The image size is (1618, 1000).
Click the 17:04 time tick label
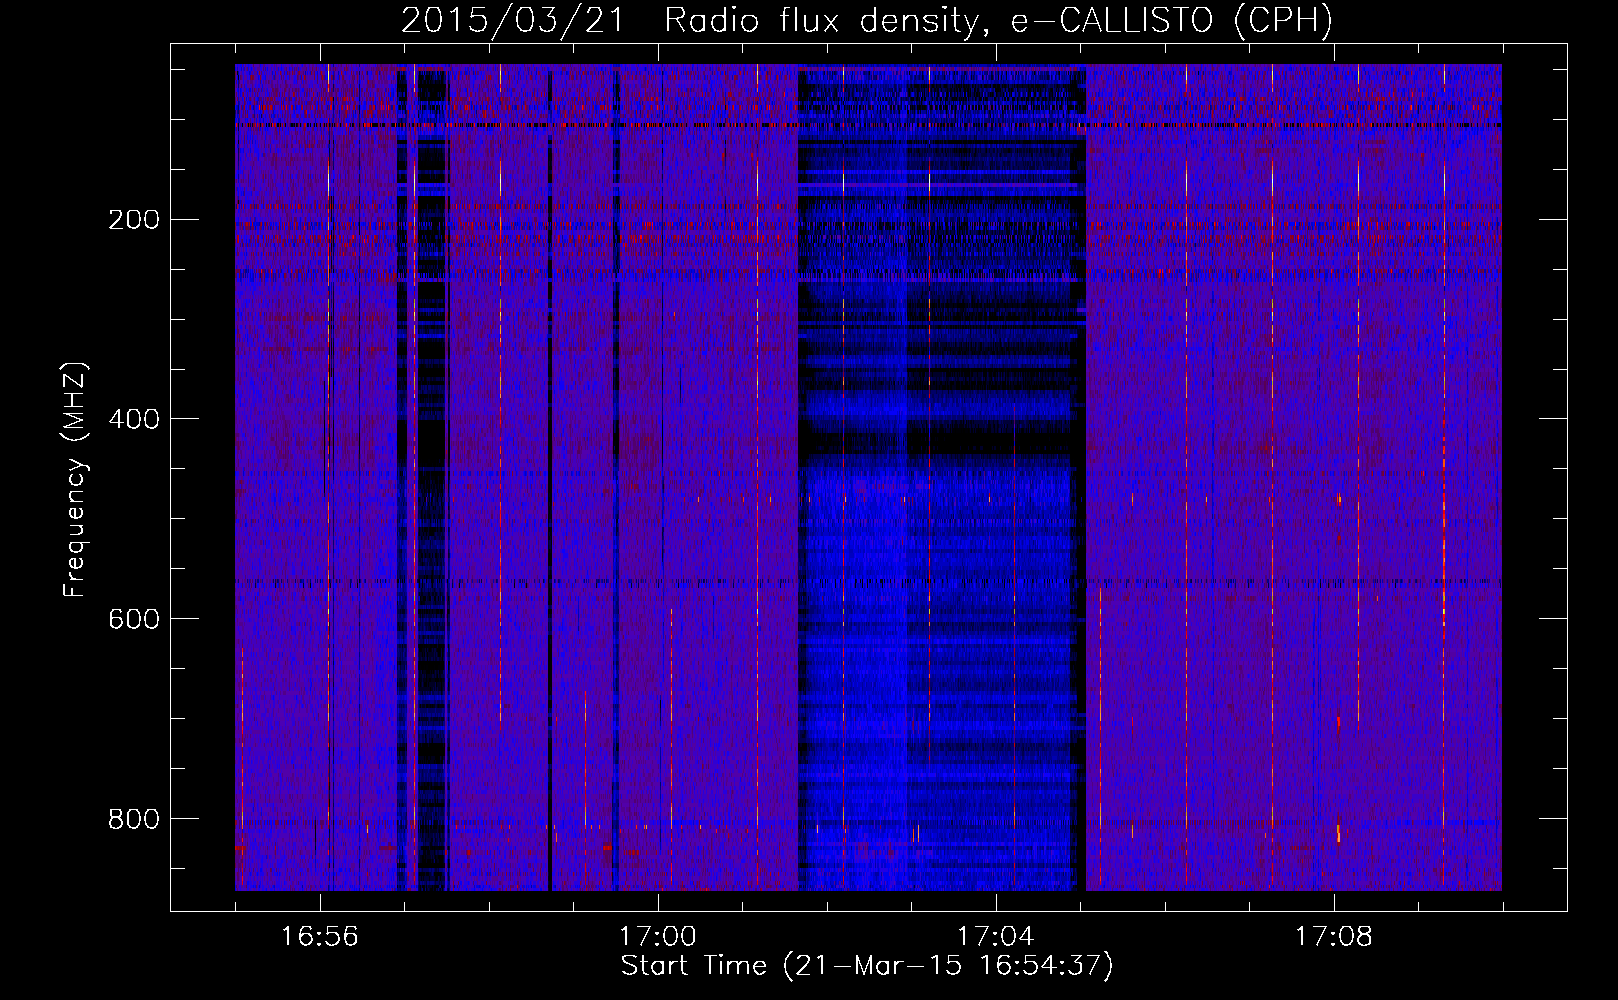tap(996, 937)
